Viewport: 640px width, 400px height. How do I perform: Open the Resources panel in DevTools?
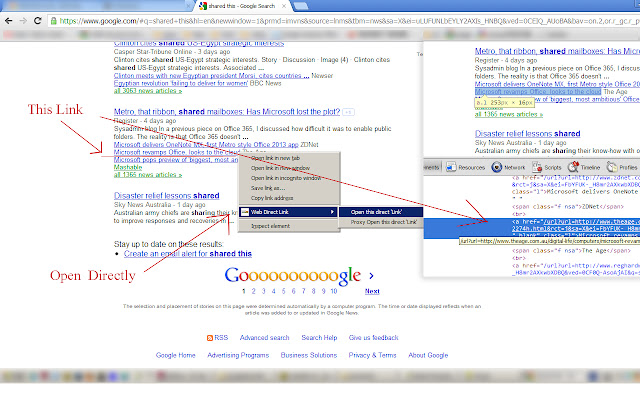465,167
